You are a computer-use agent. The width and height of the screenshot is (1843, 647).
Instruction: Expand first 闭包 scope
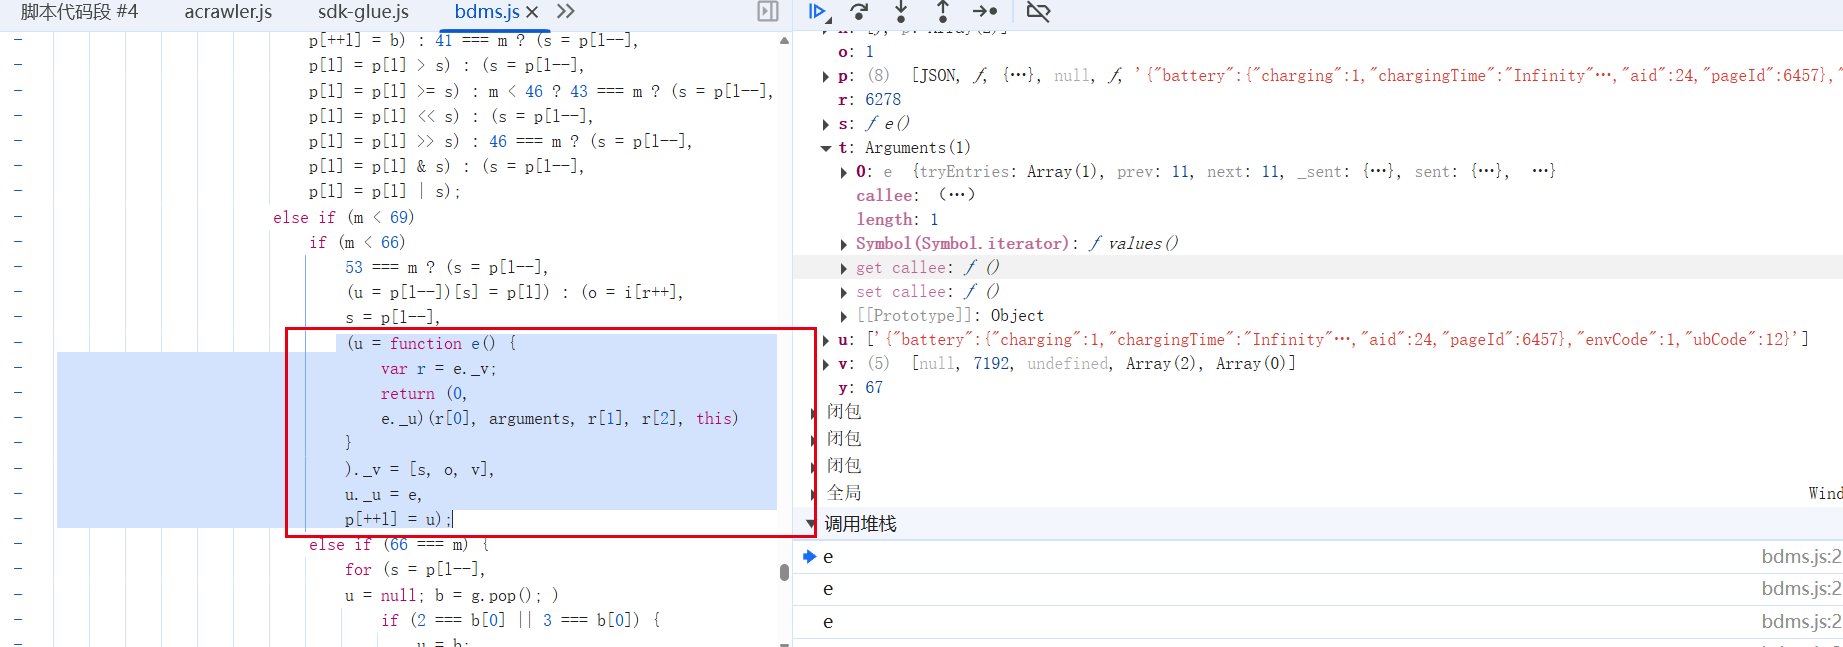click(x=813, y=412)
